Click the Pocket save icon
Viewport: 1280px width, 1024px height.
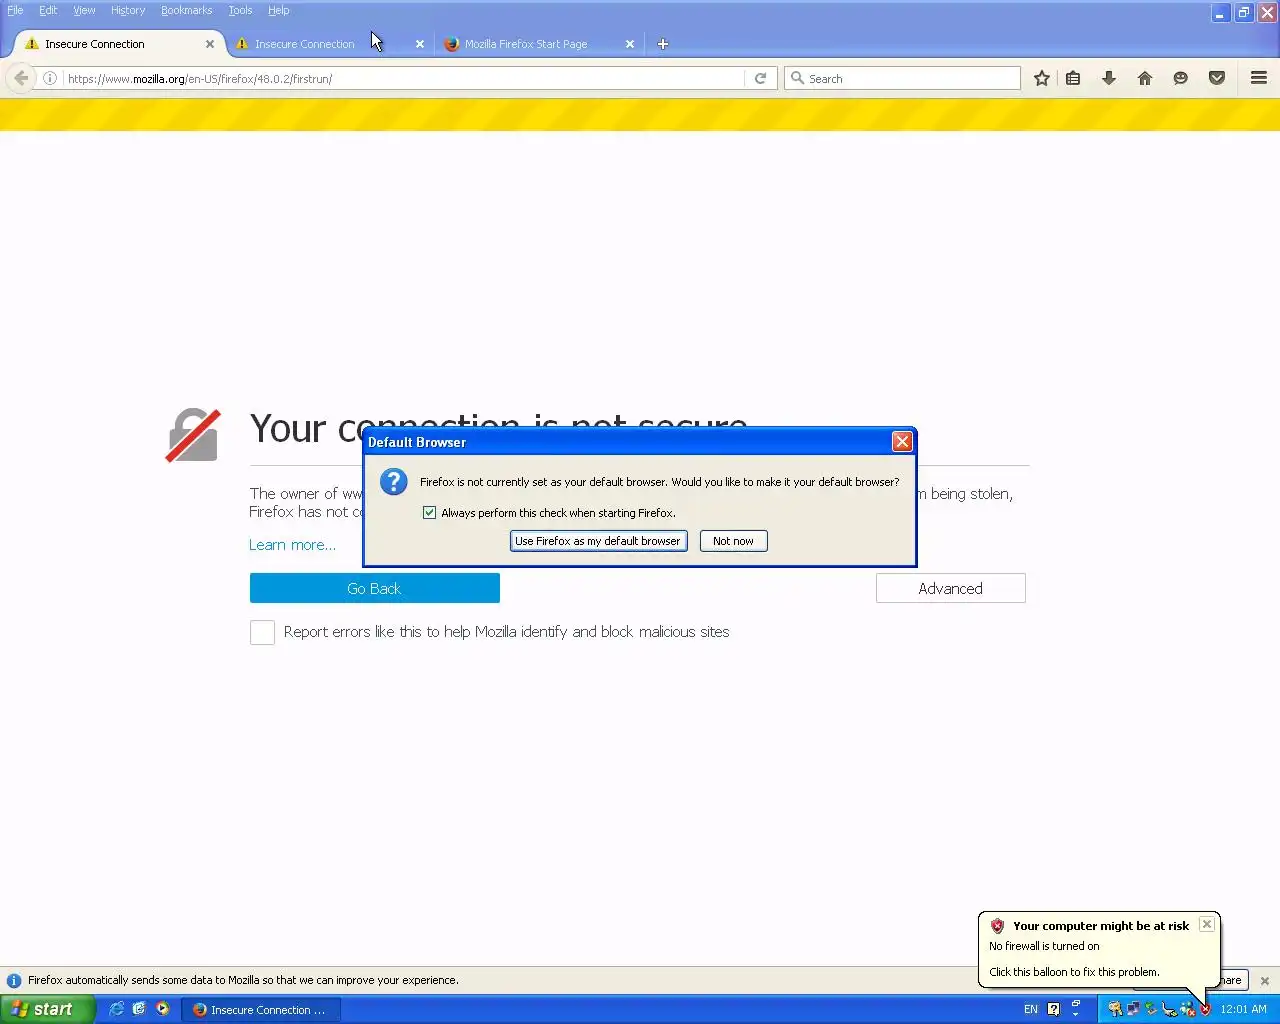pyautogui.click(x=1217, y=78)
